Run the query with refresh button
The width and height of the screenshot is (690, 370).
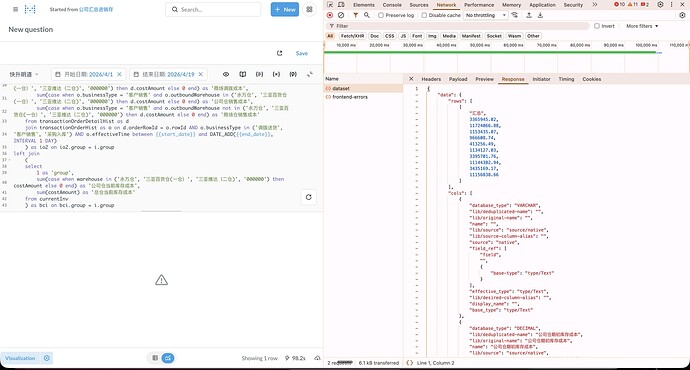pyautogui.click(x=308, y=197)
